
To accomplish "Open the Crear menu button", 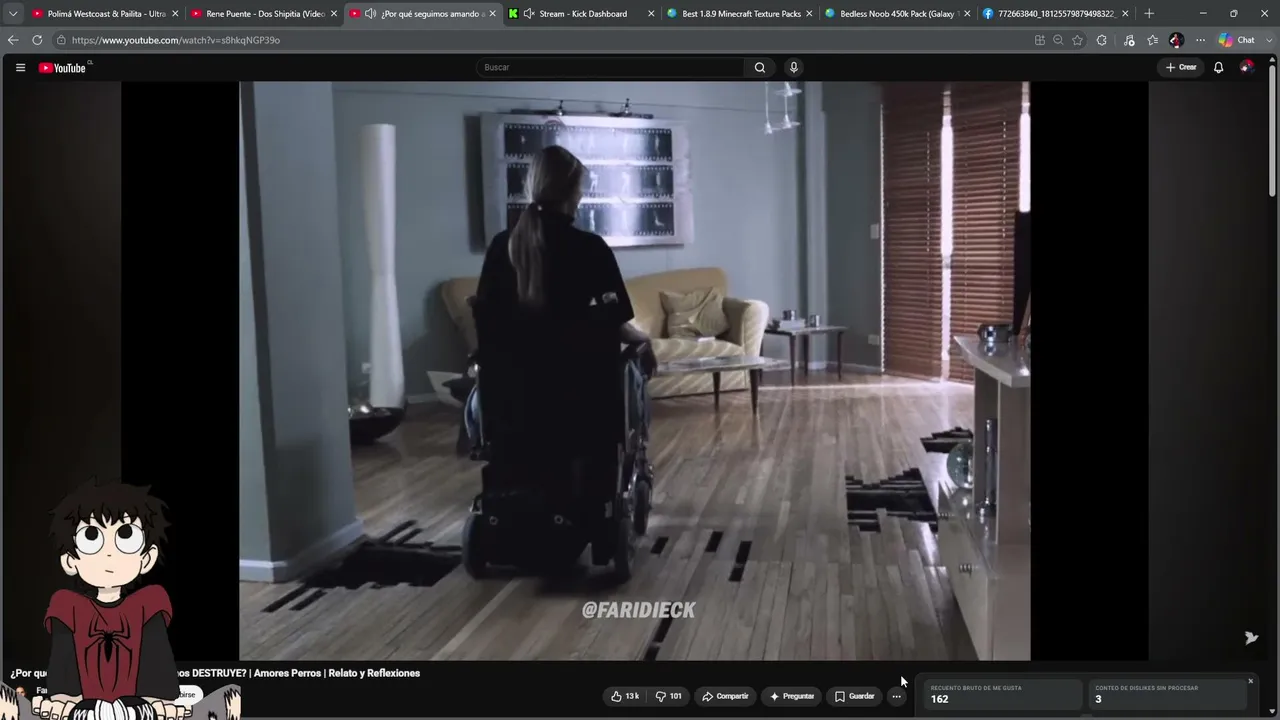I will [x=1181, y=67].
